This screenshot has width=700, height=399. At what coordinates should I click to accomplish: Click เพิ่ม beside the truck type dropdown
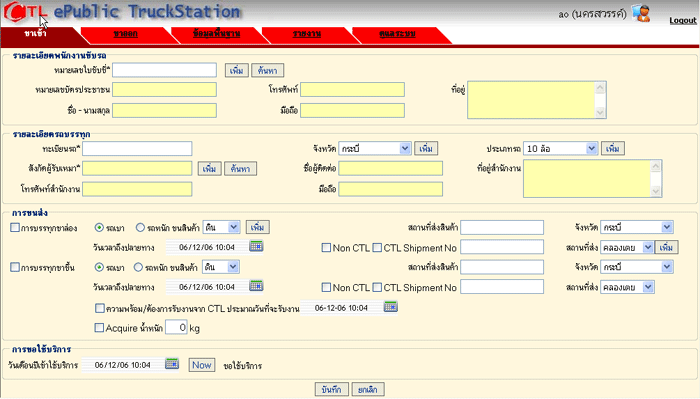(612, 149)
